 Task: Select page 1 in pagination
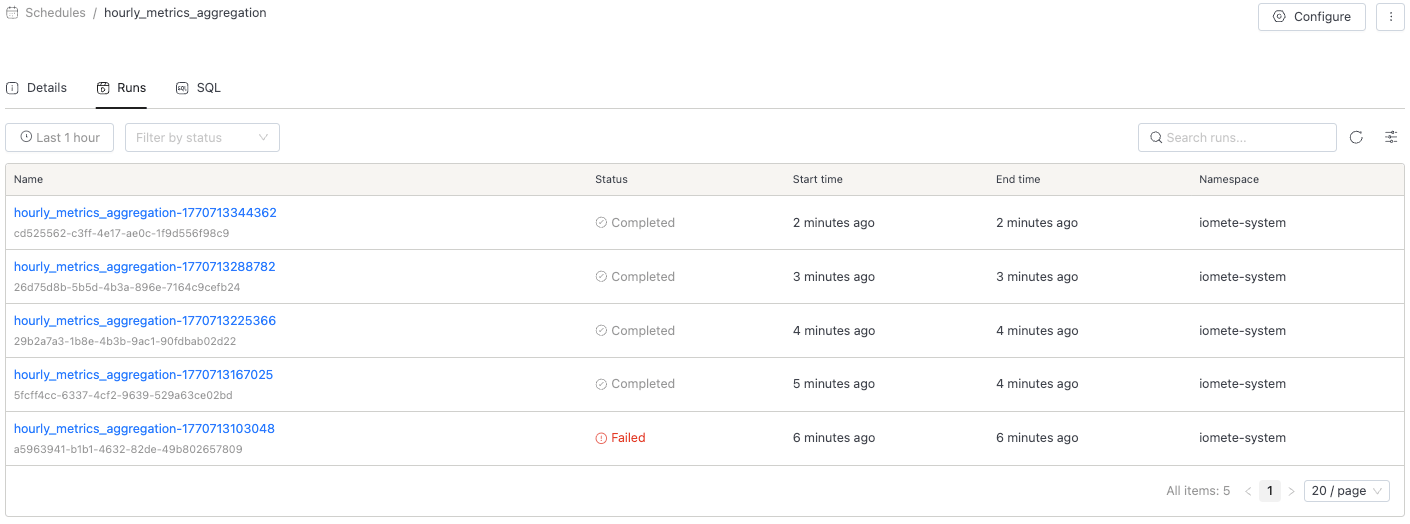tap(1269, 491)
